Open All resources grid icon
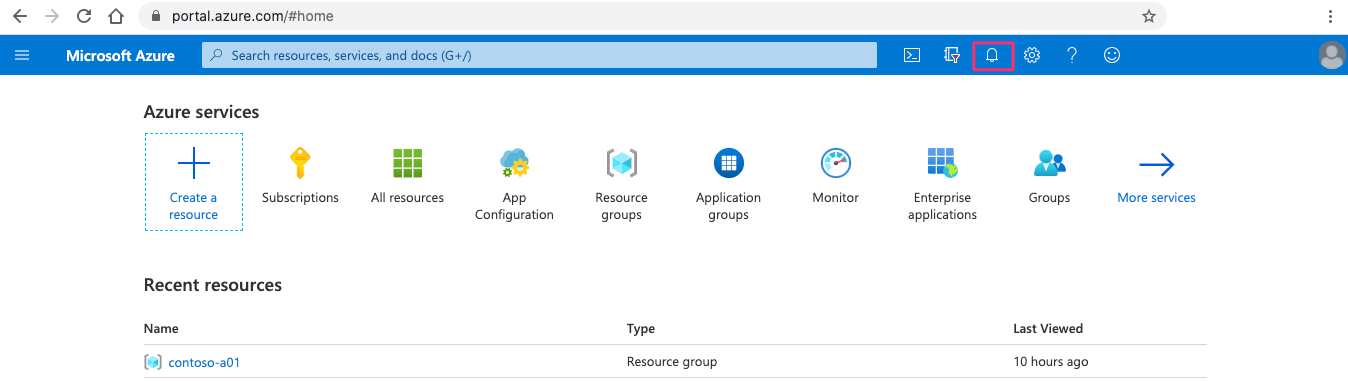The image size is (1348, 381). (x=407, y=163)
